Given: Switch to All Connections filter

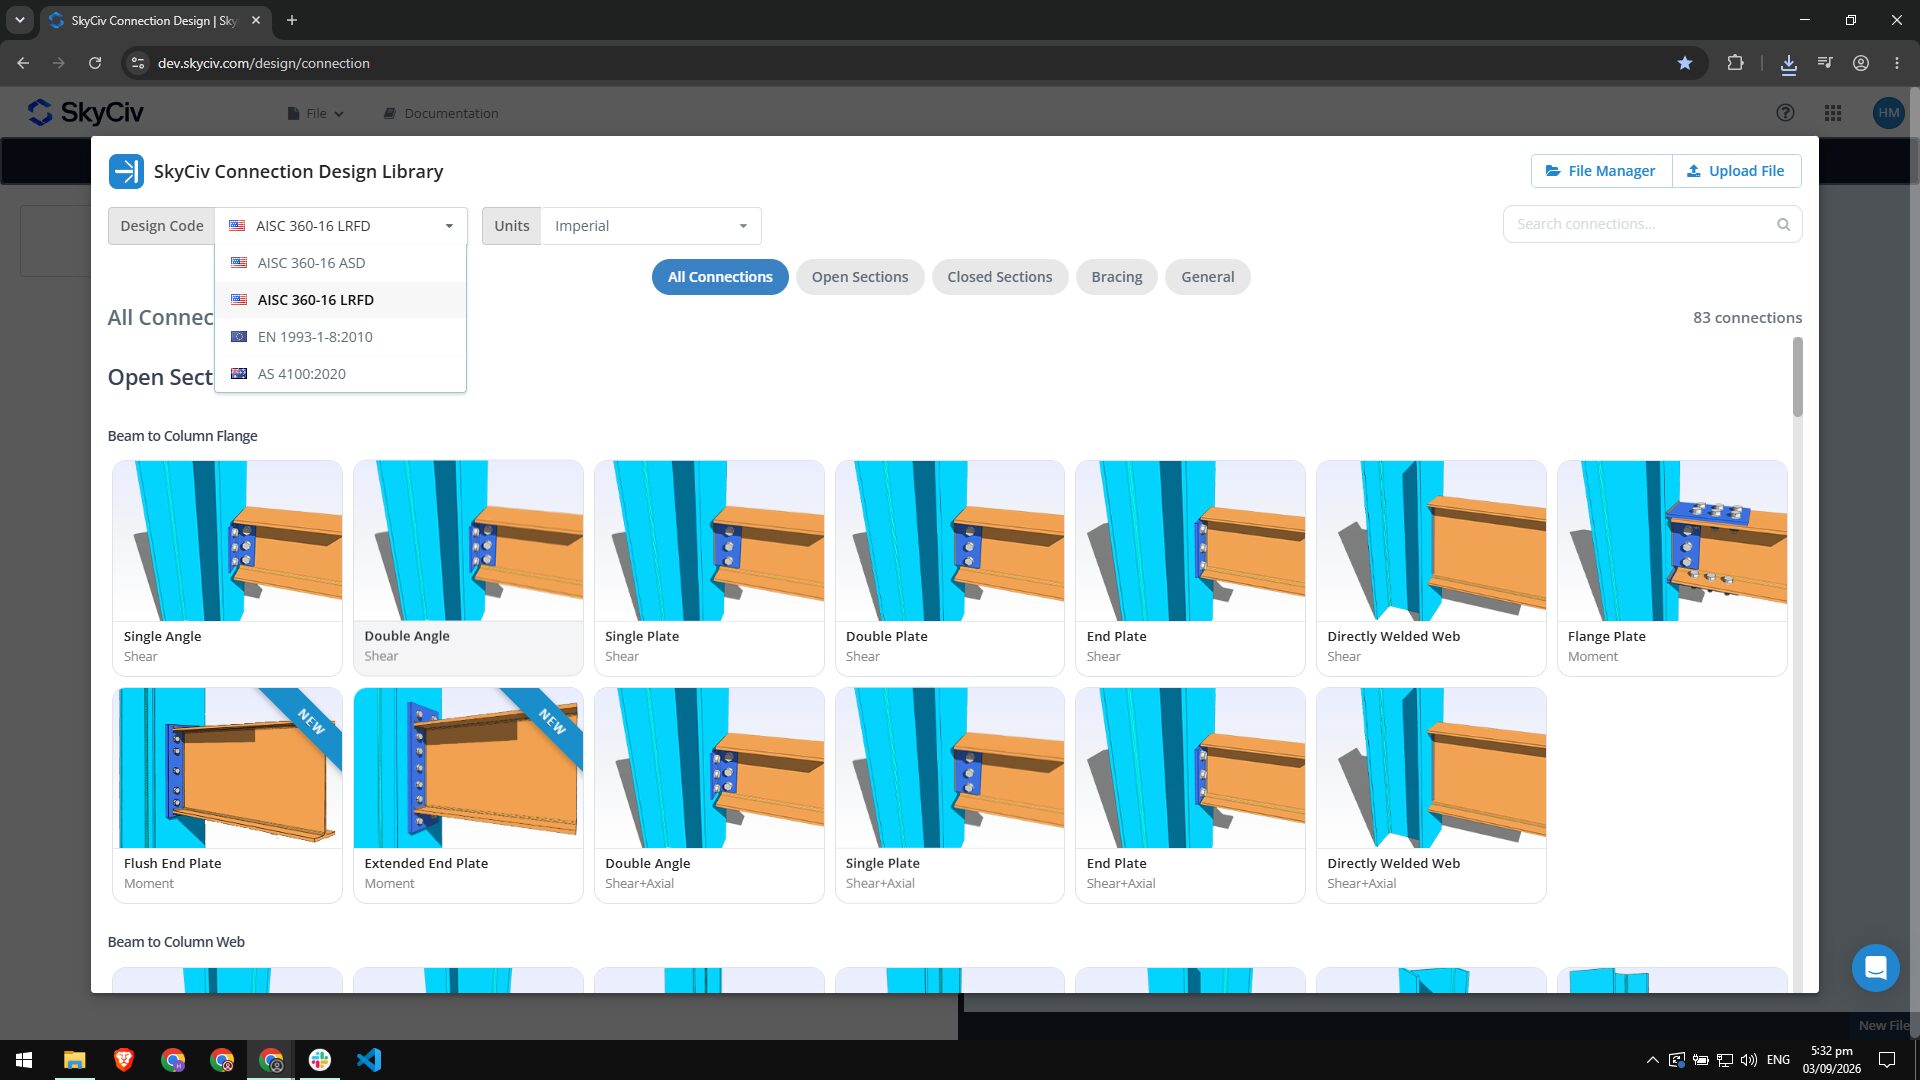Looking at the screenshot, I should (x=720, y=277).
